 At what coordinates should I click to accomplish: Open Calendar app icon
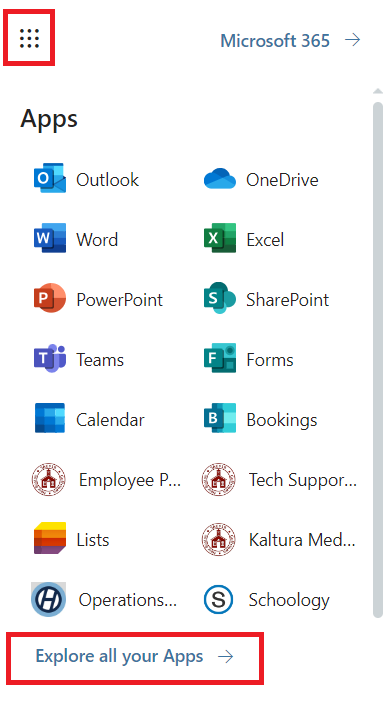click(x=50, y=418)
